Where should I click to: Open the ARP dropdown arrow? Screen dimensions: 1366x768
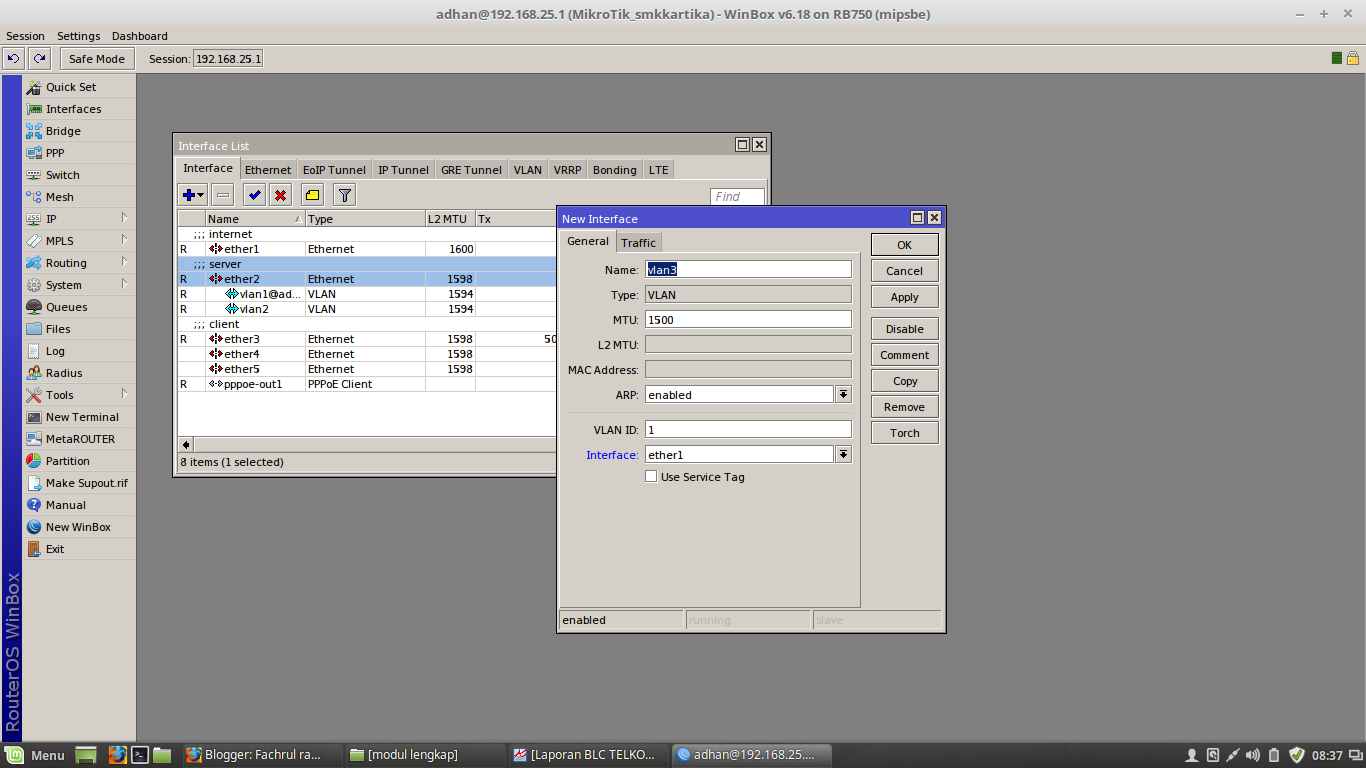pos(843,395)
